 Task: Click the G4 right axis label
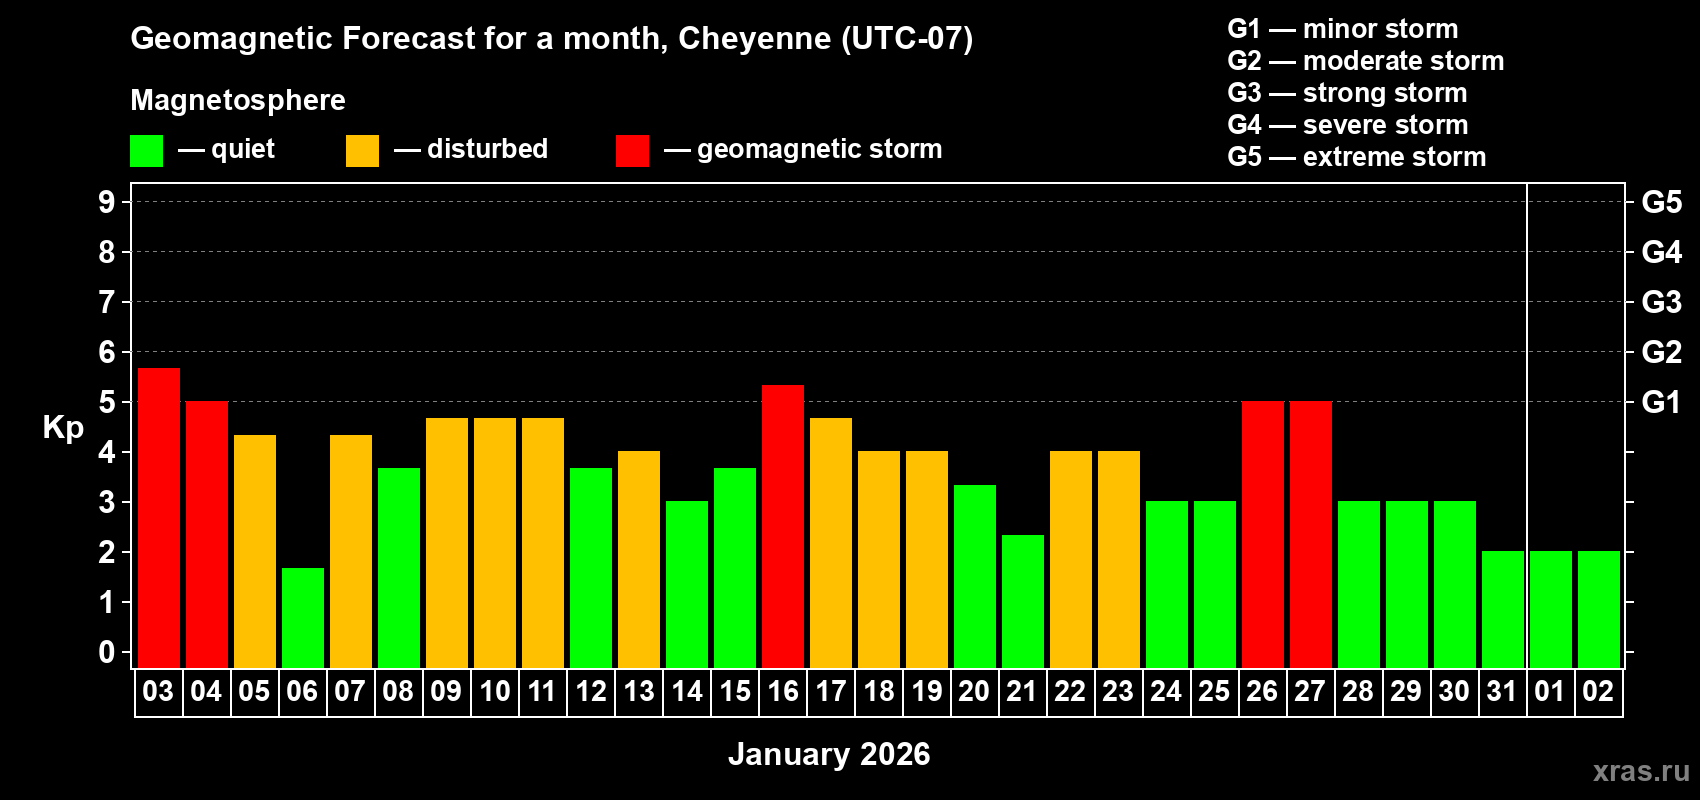(1662, 252)
